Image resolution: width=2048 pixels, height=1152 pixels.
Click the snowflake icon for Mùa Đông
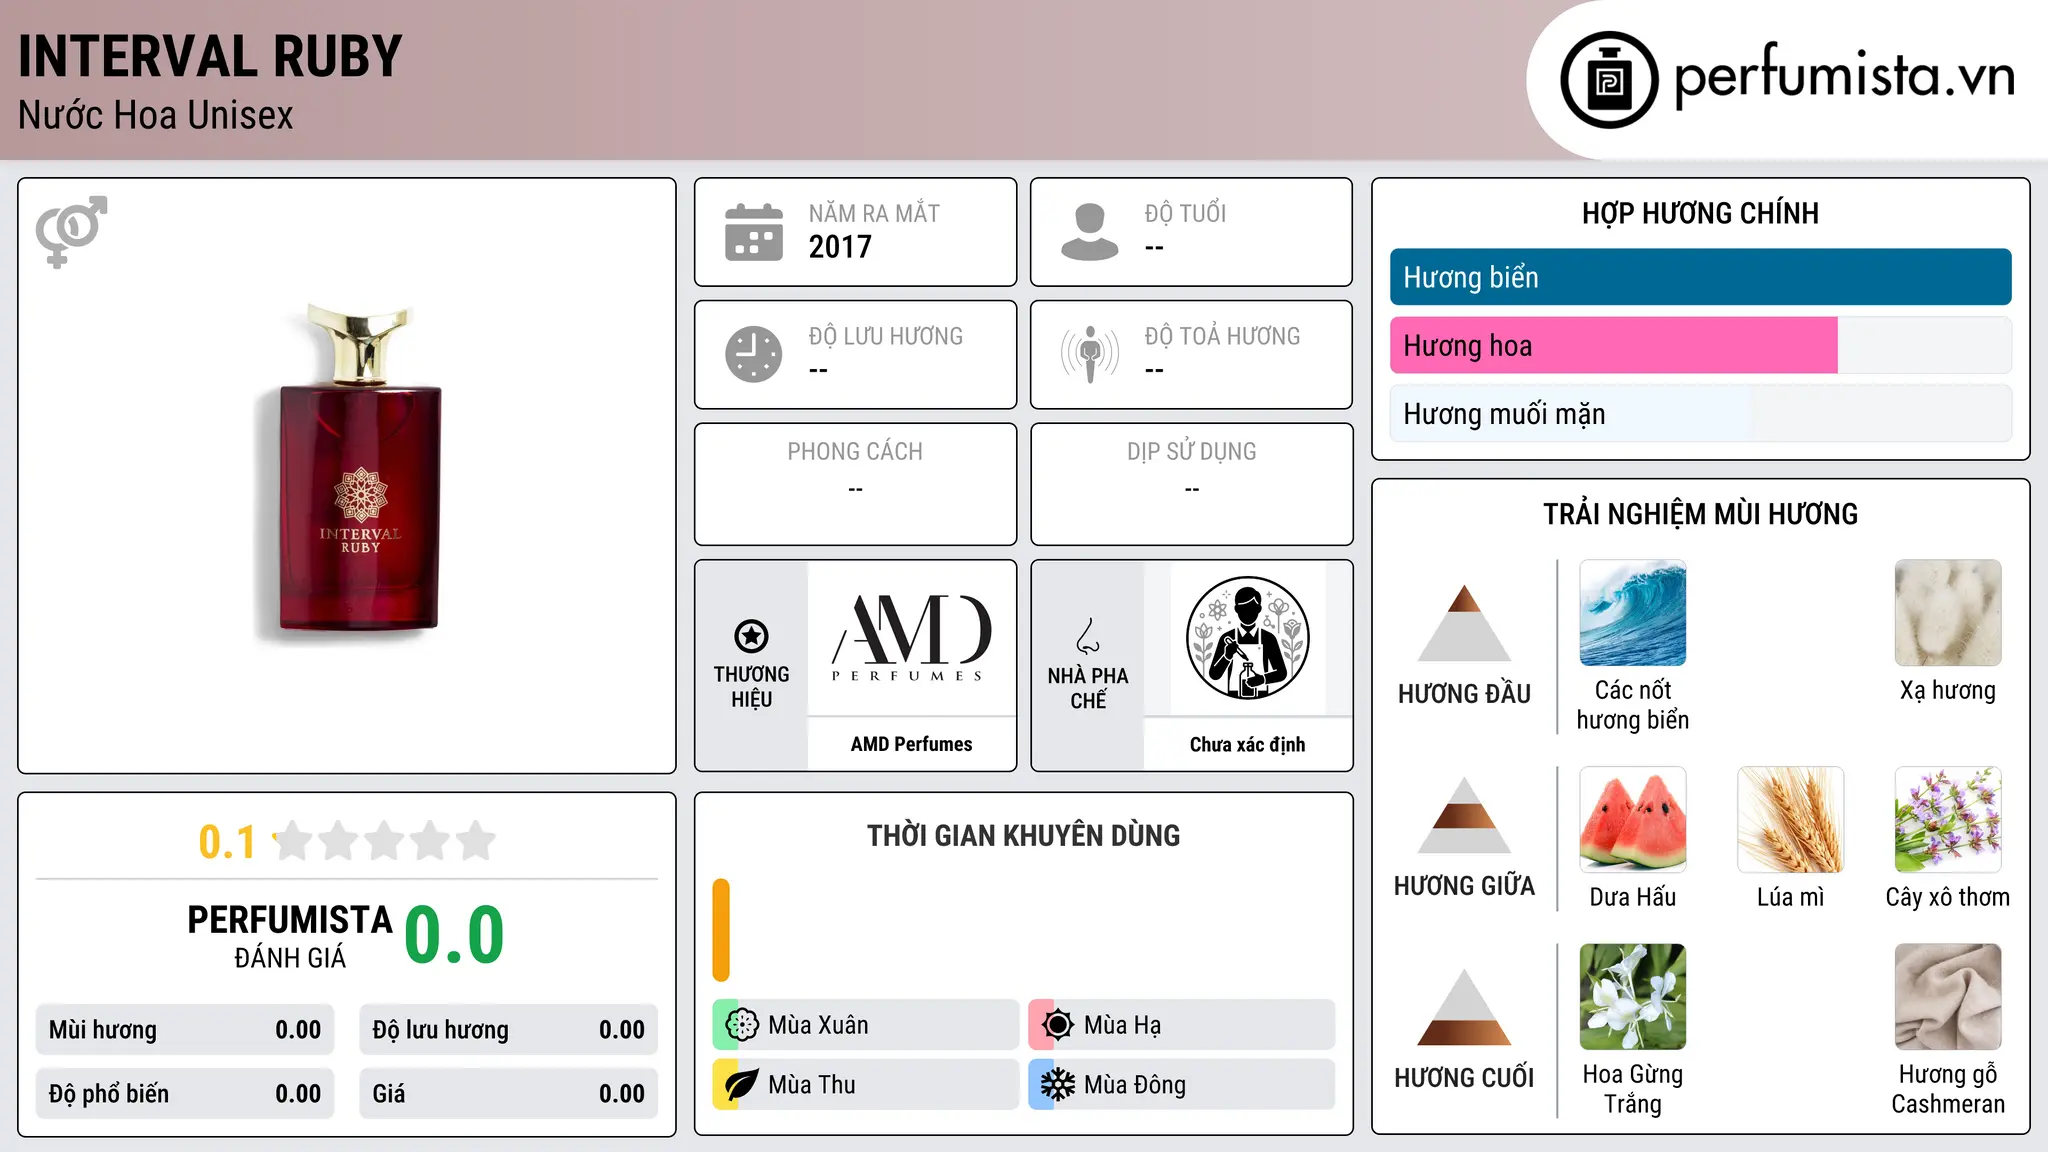click(x=1058, y=1085)
